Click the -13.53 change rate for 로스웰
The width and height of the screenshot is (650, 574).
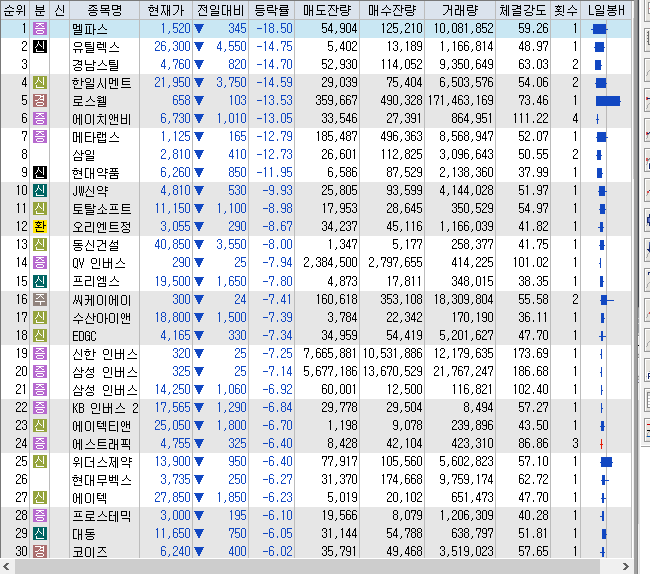274,101
